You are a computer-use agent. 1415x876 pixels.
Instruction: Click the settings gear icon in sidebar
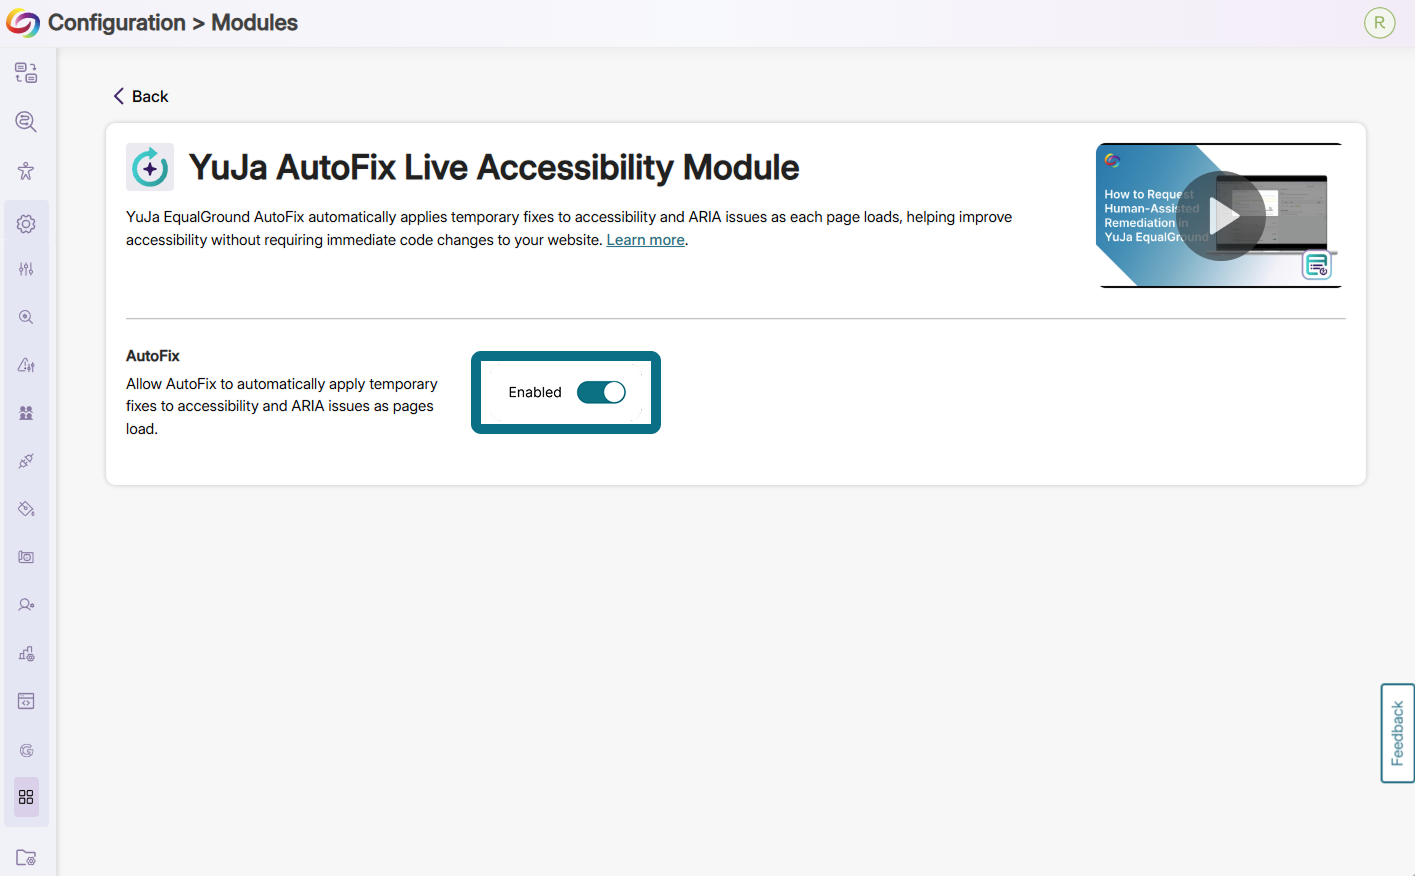click(x=26, y=224)
